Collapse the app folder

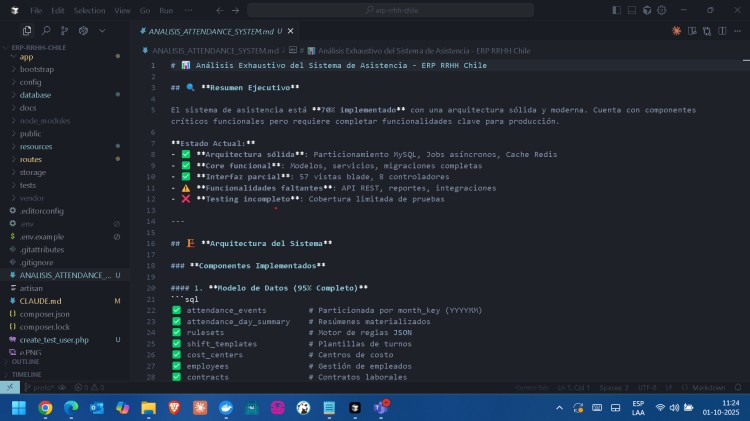click(26, 56)
